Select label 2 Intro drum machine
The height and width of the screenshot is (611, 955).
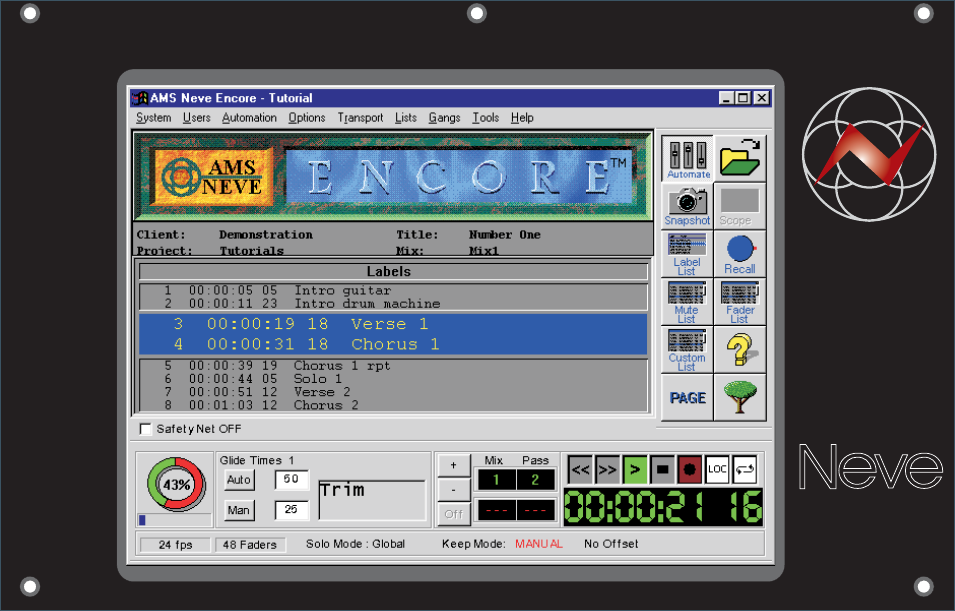pos(393,303)
